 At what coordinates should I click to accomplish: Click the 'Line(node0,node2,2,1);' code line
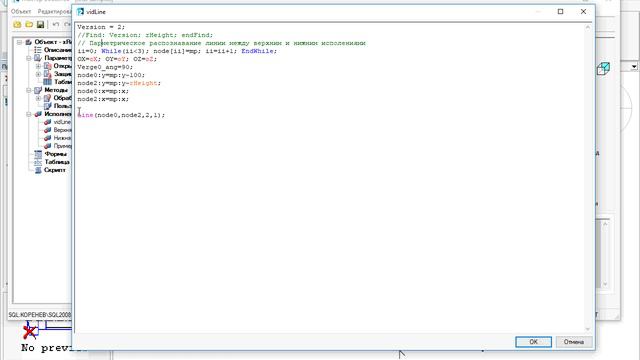pyautogui.click(x=121, y=115)
